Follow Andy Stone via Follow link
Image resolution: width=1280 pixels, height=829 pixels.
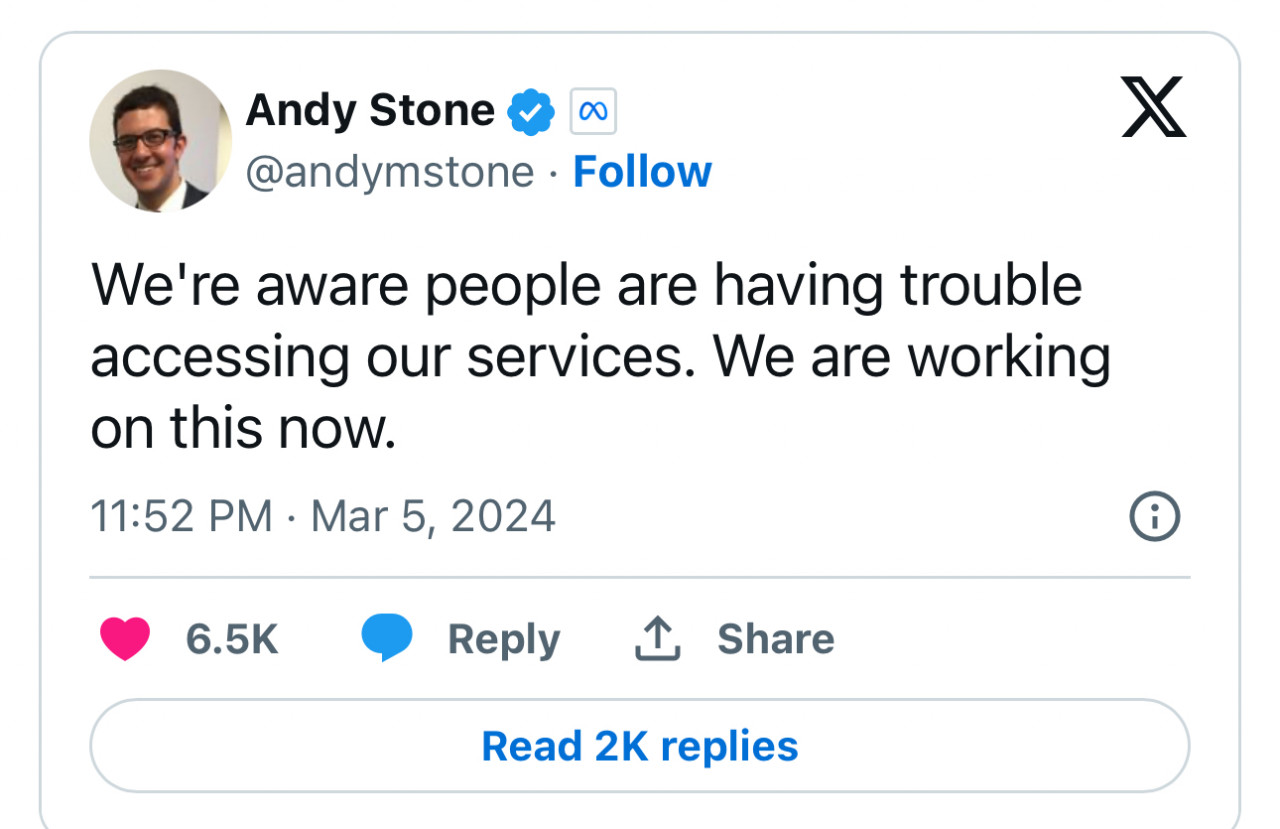(x=642, y=172)
